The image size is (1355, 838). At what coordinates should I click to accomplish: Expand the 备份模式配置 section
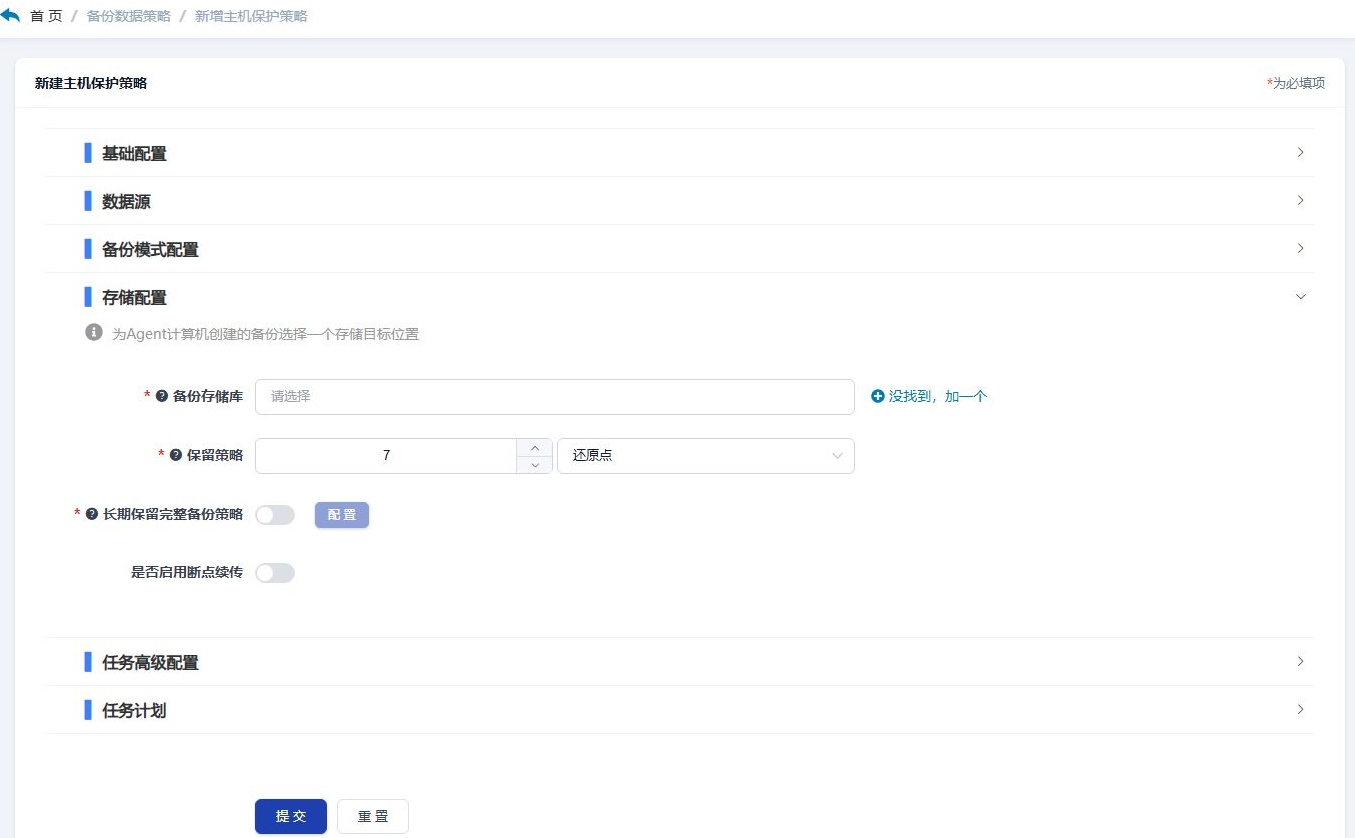click(679, 249)
